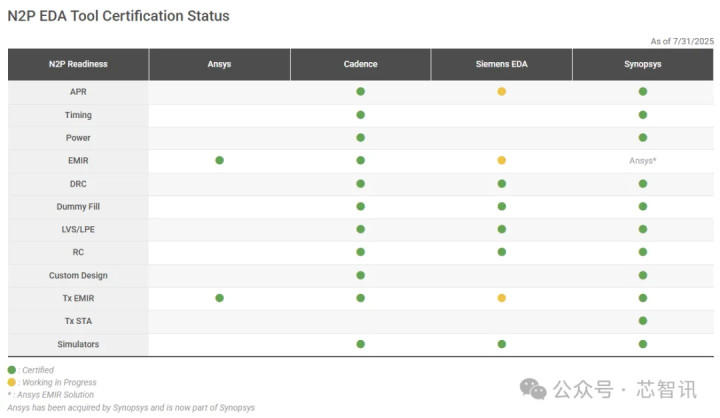Click the Dummy Fill row label

coord(78,206)
